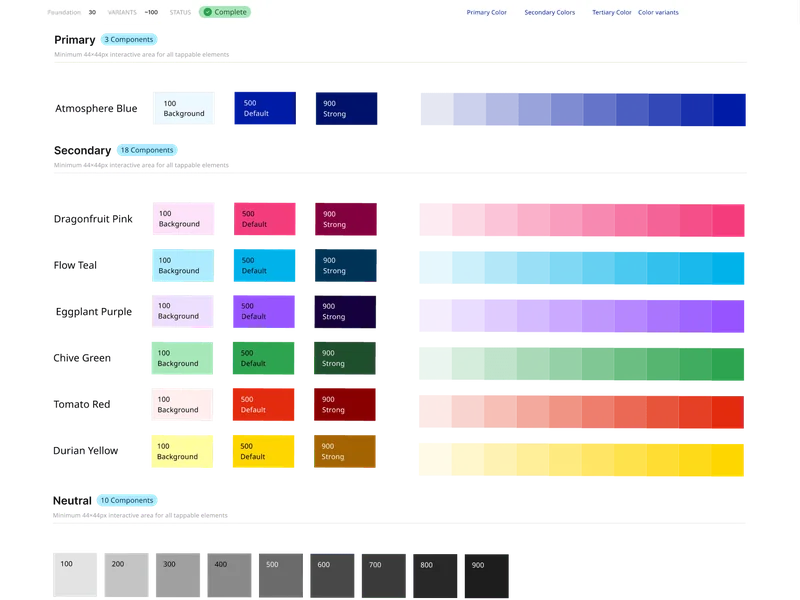Image resolution: width=800 pixels, height=600 pixels.
Task: Click the Atmosphere Blue color name
Action: click(x=96, y=108)
